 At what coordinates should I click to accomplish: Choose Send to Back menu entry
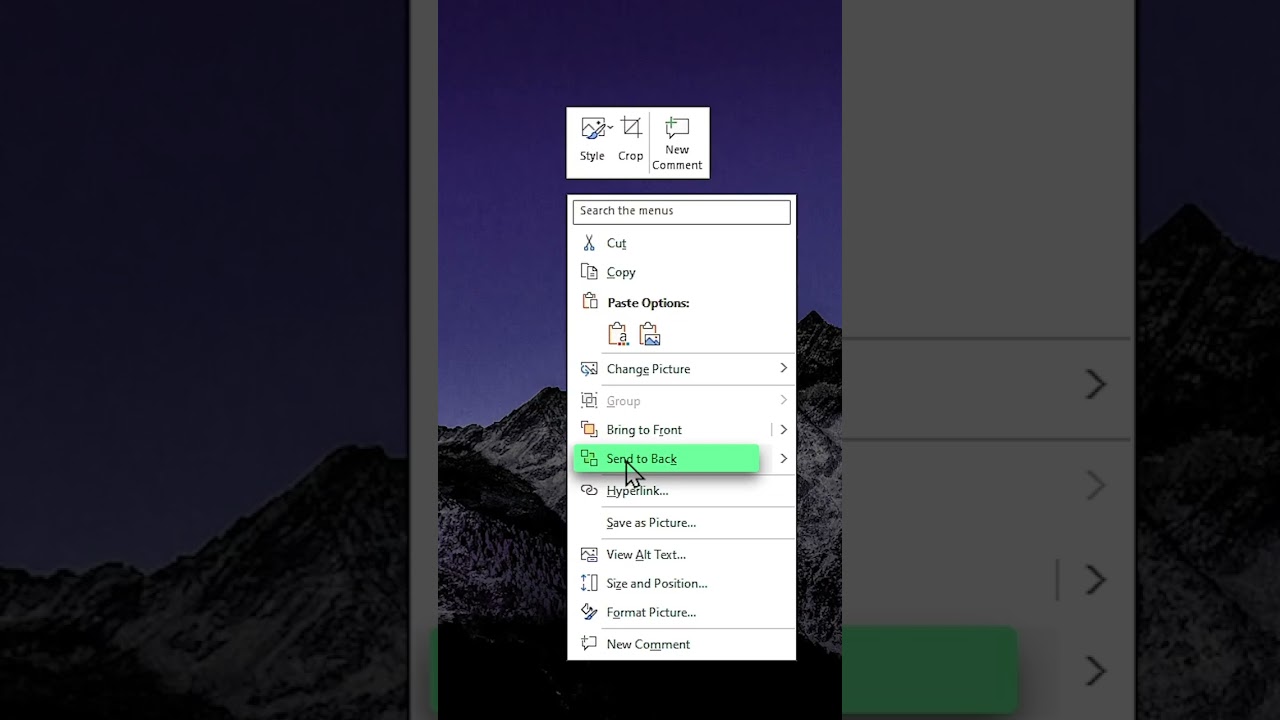(666, 459)
